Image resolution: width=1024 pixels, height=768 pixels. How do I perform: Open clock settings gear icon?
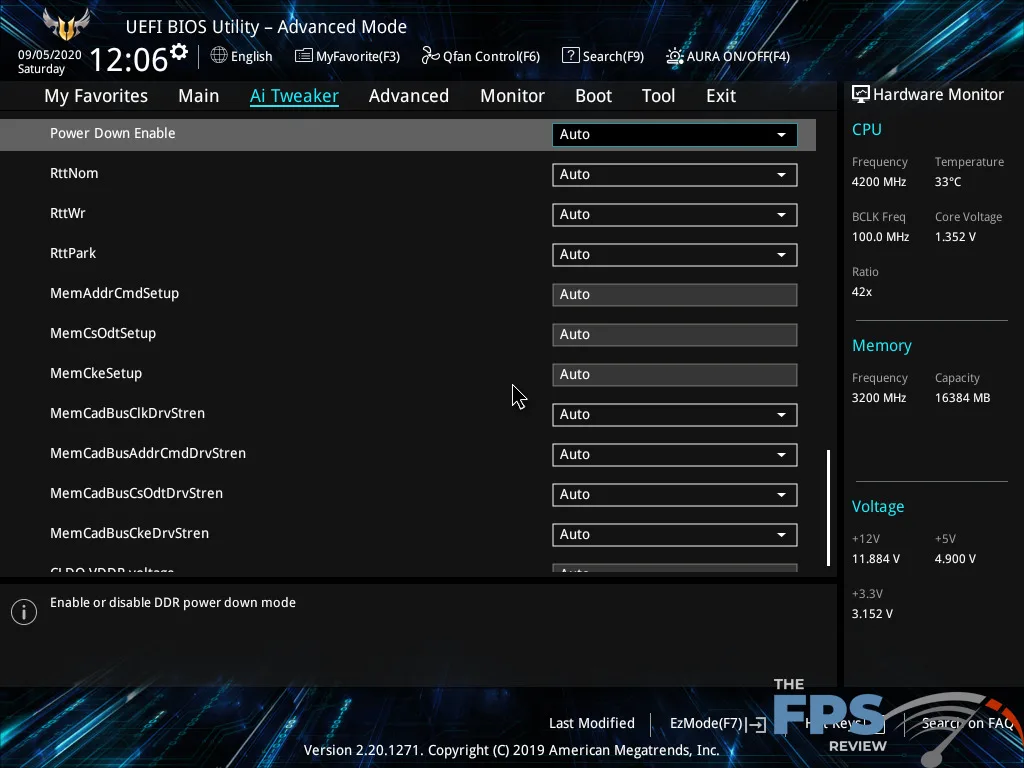click(x=178, y=52)
